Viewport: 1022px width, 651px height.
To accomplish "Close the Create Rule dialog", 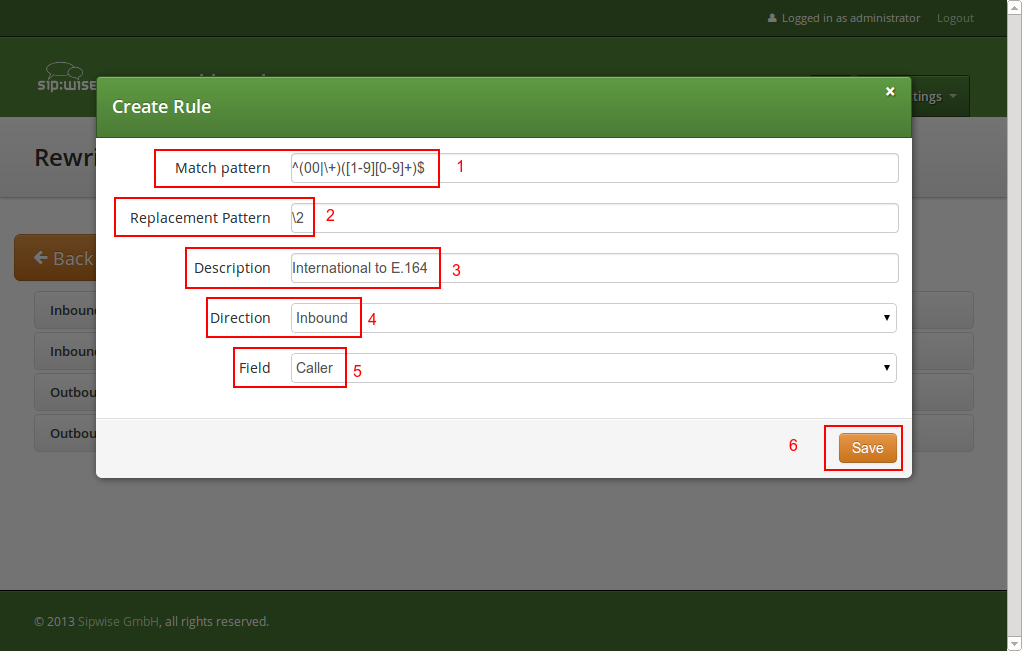I will [x=890, y=92].
